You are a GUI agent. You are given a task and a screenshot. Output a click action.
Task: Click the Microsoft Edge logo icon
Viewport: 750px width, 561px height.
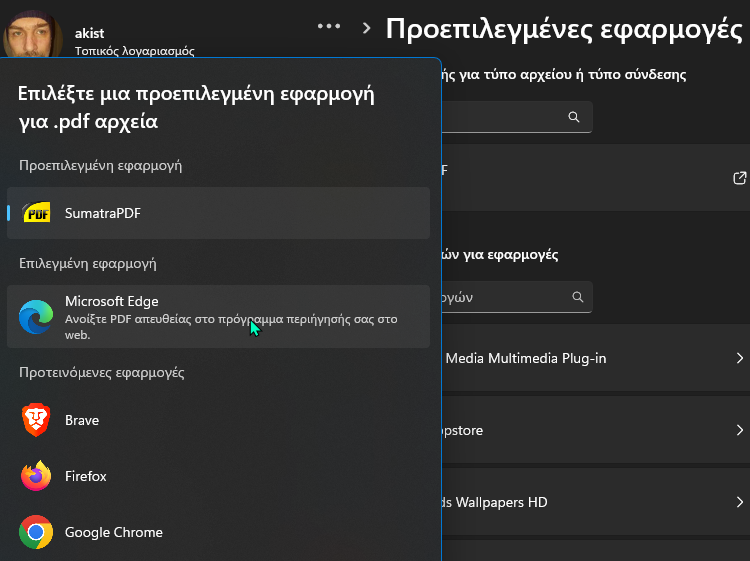(x=36, y=317)
